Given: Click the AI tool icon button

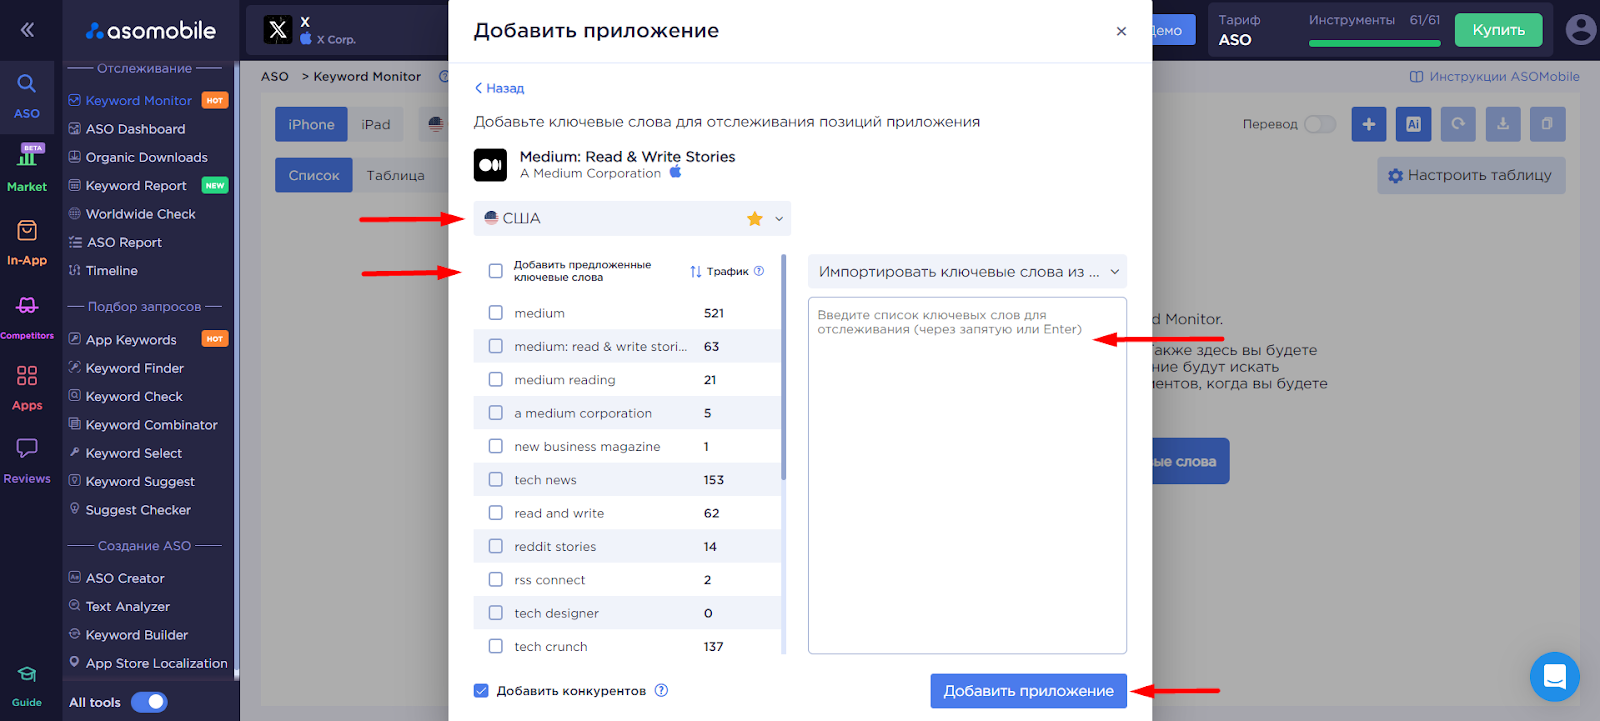Looking at the screenshot, I should pyautogui.click(x=1413, y=124).
